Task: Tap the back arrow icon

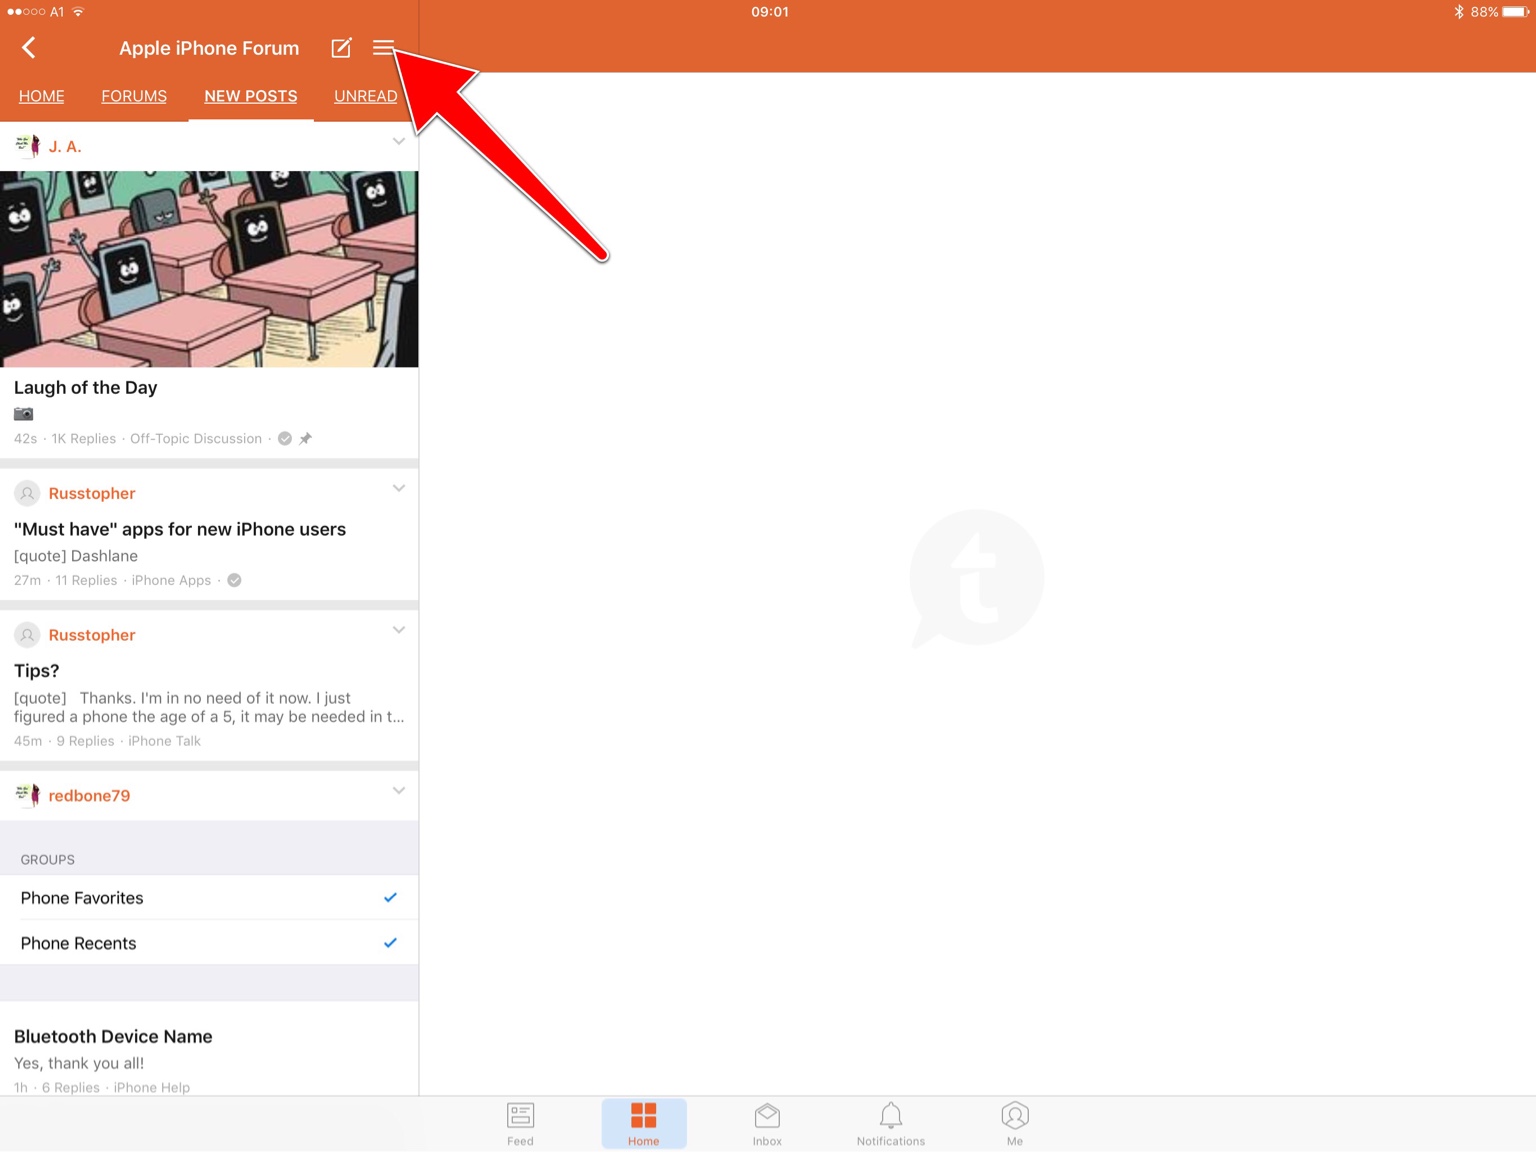Action: click(x=29, y=48)
